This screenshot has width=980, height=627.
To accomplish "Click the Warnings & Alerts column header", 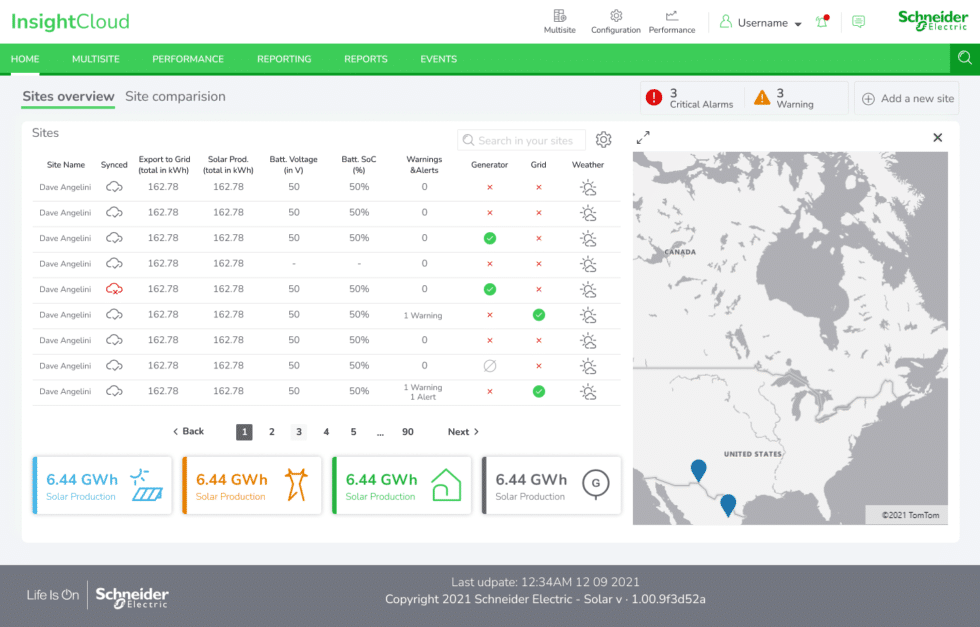I will (x=424, y=164).
